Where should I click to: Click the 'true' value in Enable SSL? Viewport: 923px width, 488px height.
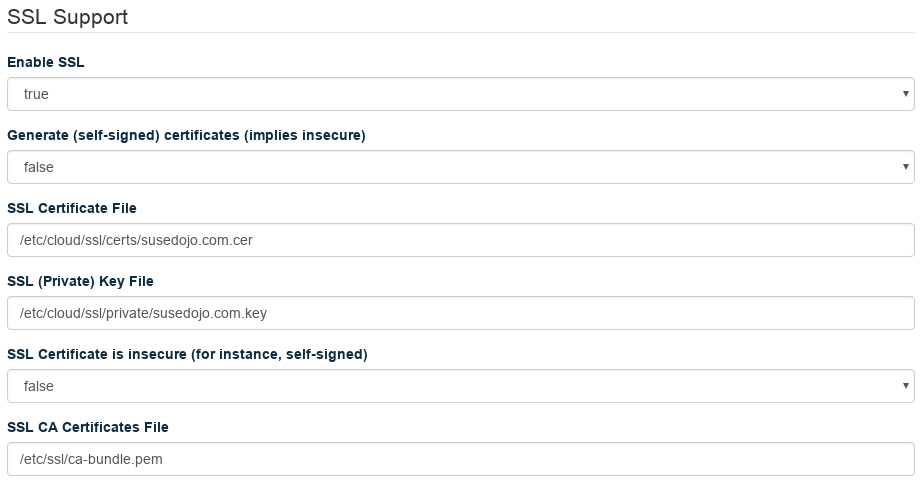point(37,94)
